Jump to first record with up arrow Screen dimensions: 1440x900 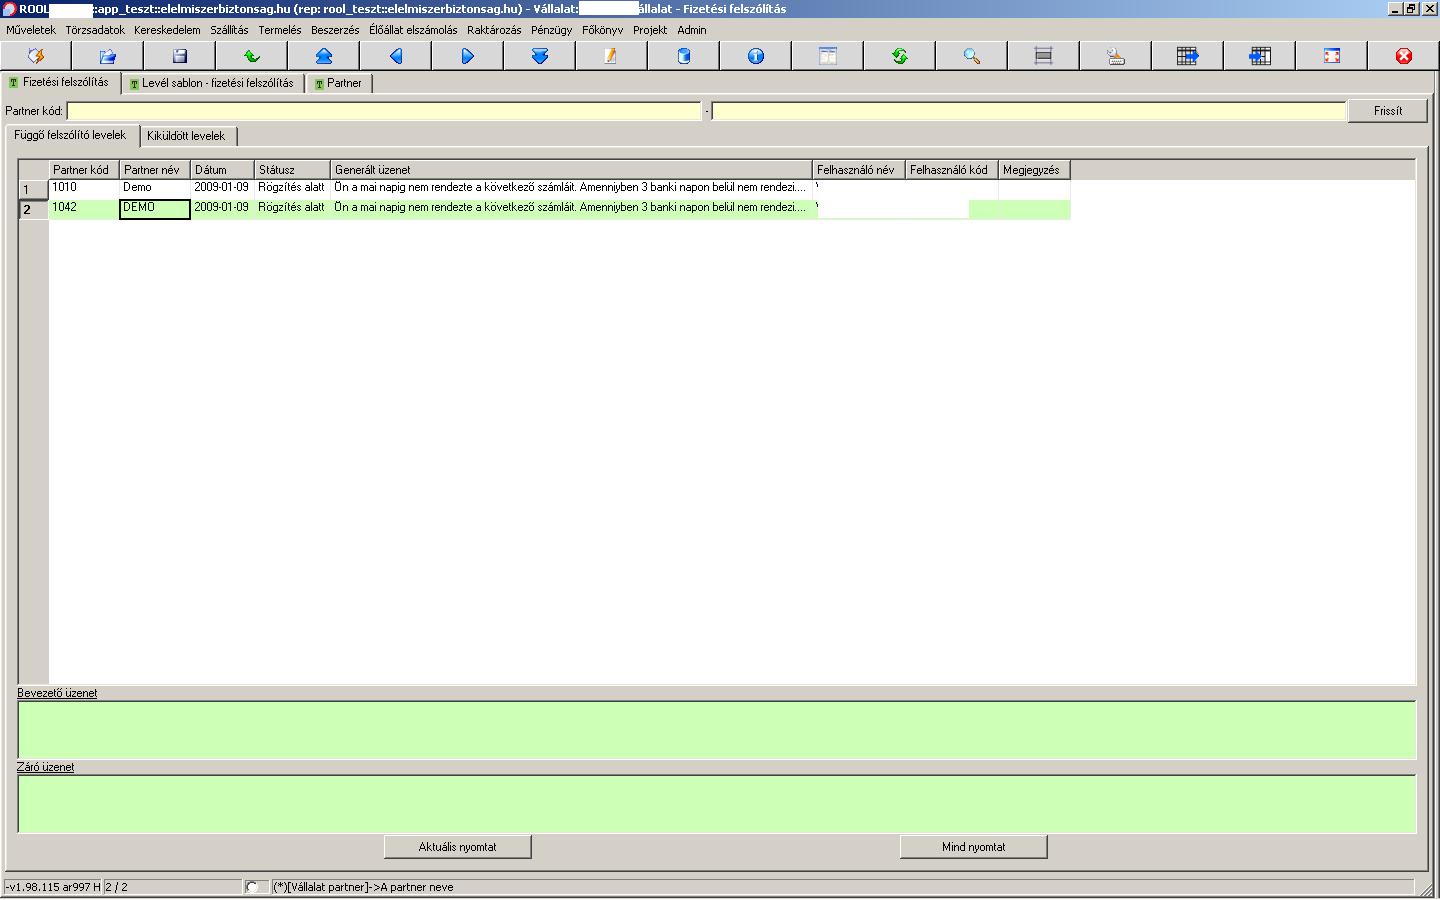coord(324,56)
